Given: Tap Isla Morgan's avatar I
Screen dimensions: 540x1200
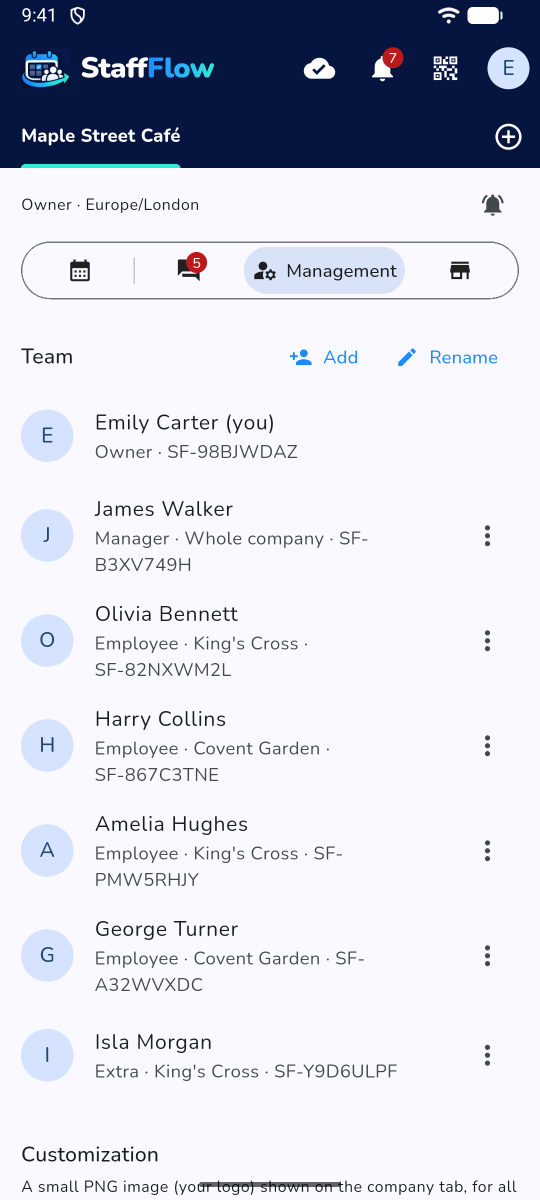Looking at the screenshot, I should 47,1055.
